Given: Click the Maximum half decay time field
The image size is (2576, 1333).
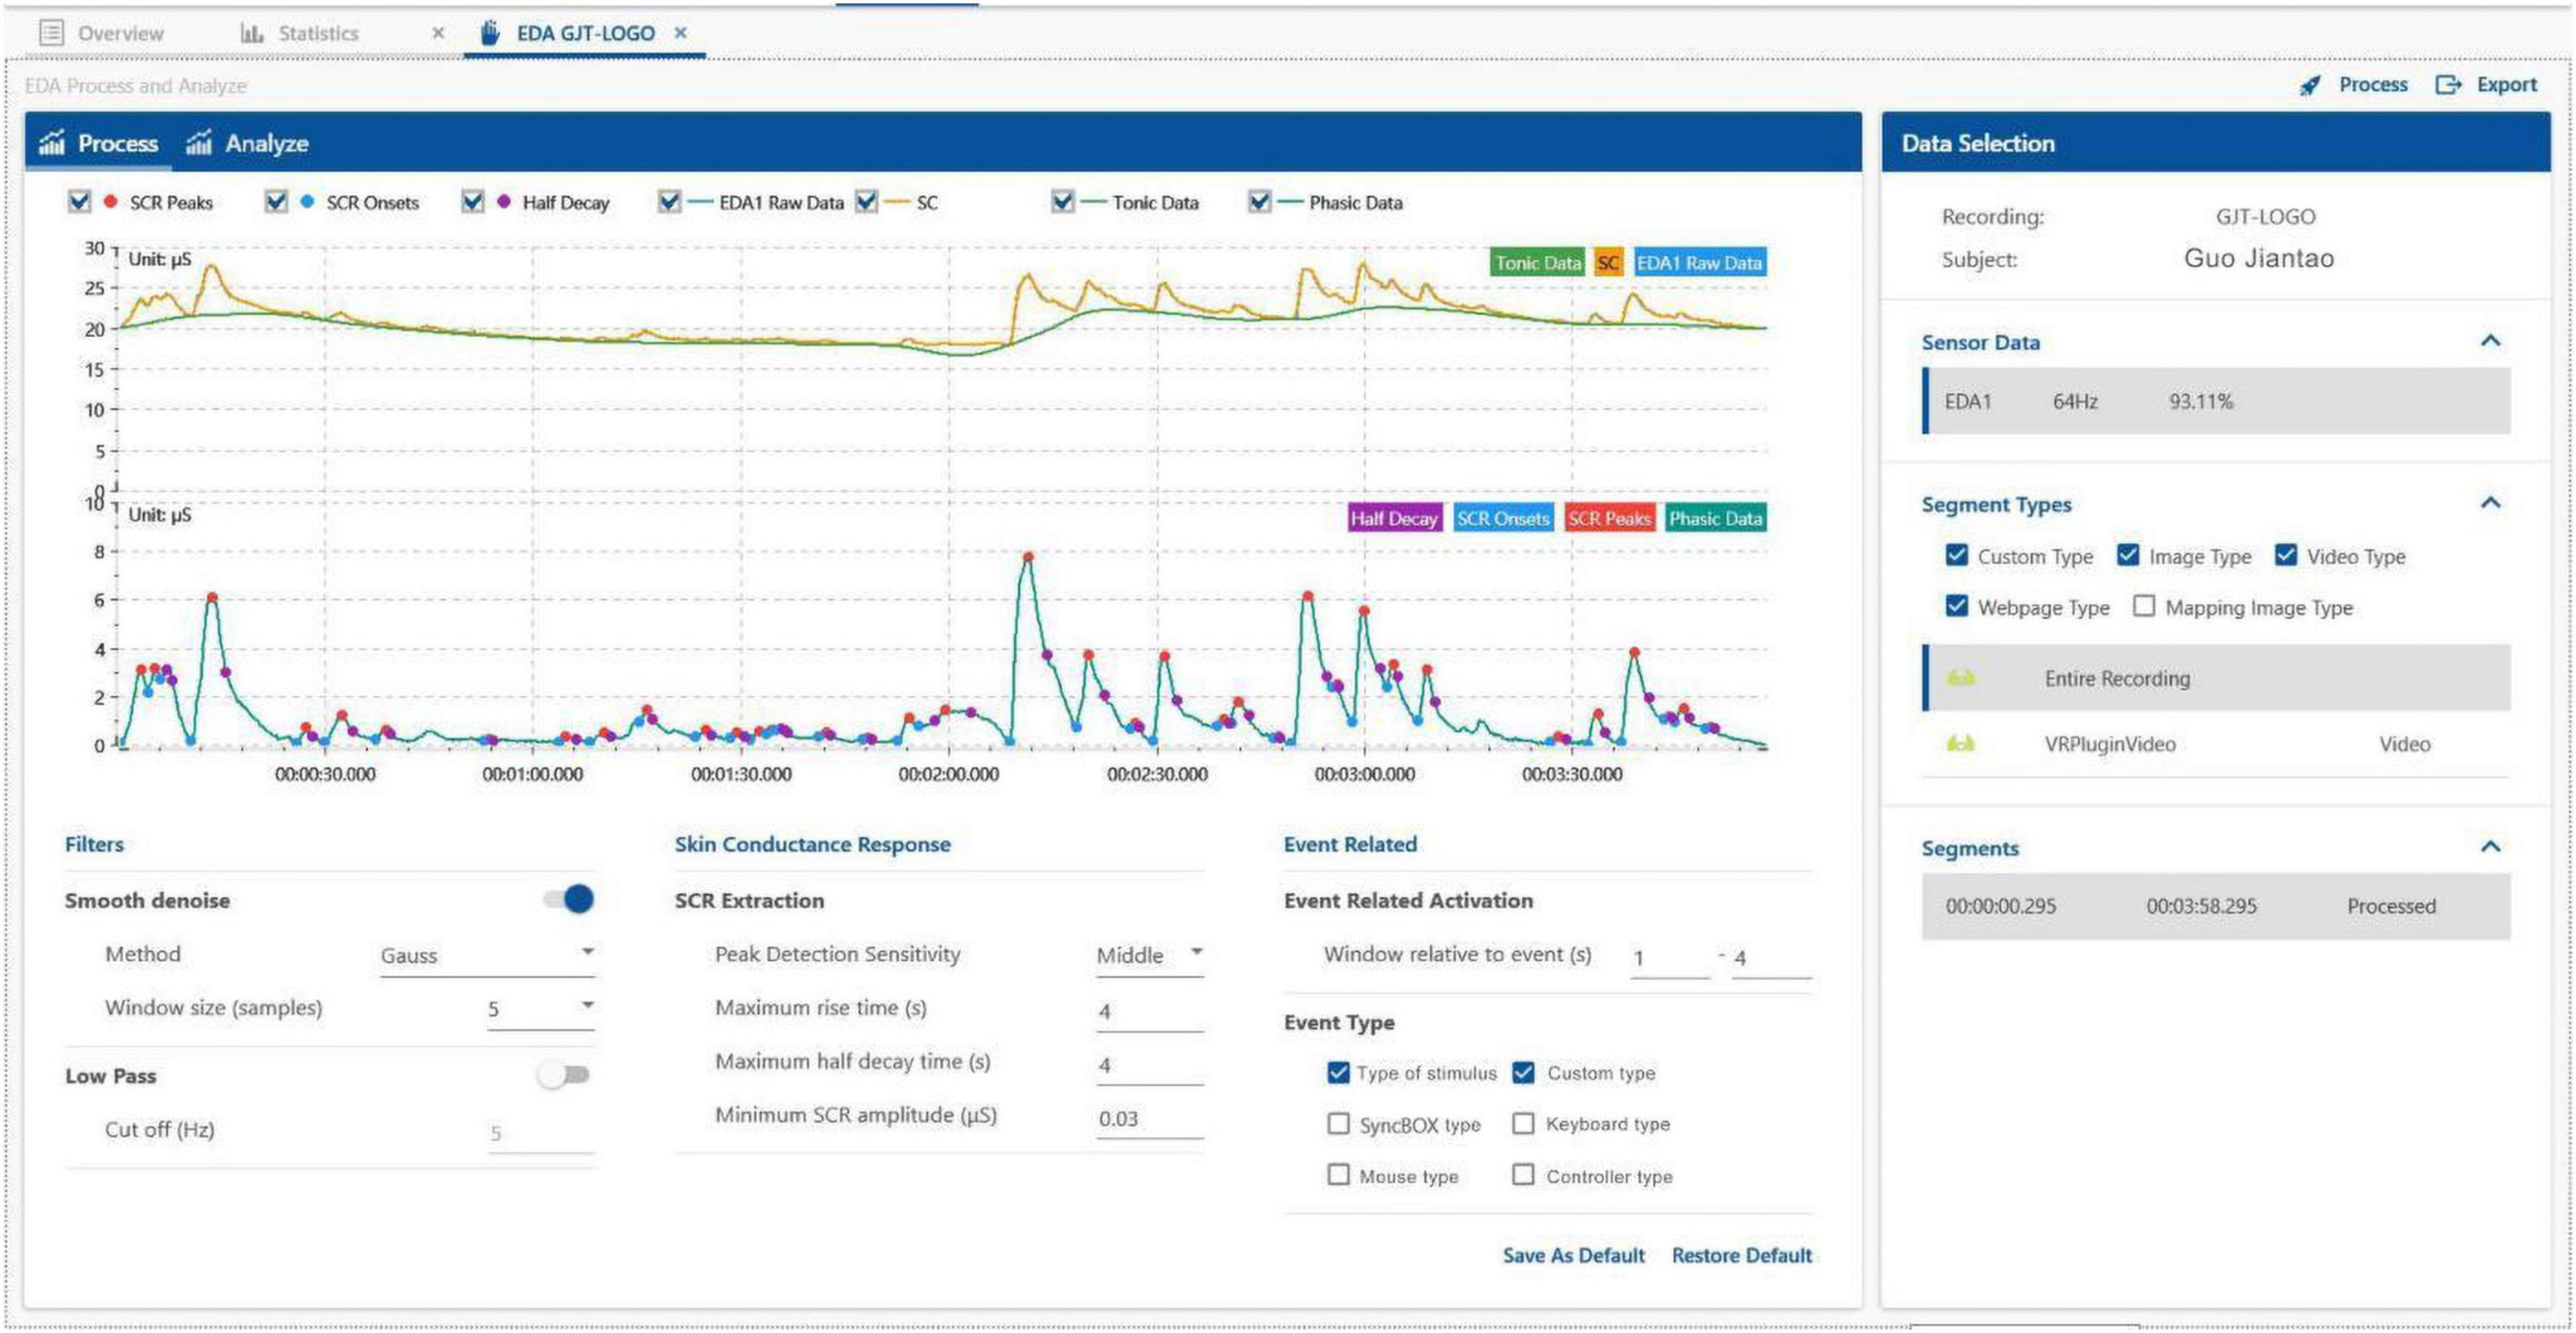Looking at the screenshot, I should (1150, 1065).
